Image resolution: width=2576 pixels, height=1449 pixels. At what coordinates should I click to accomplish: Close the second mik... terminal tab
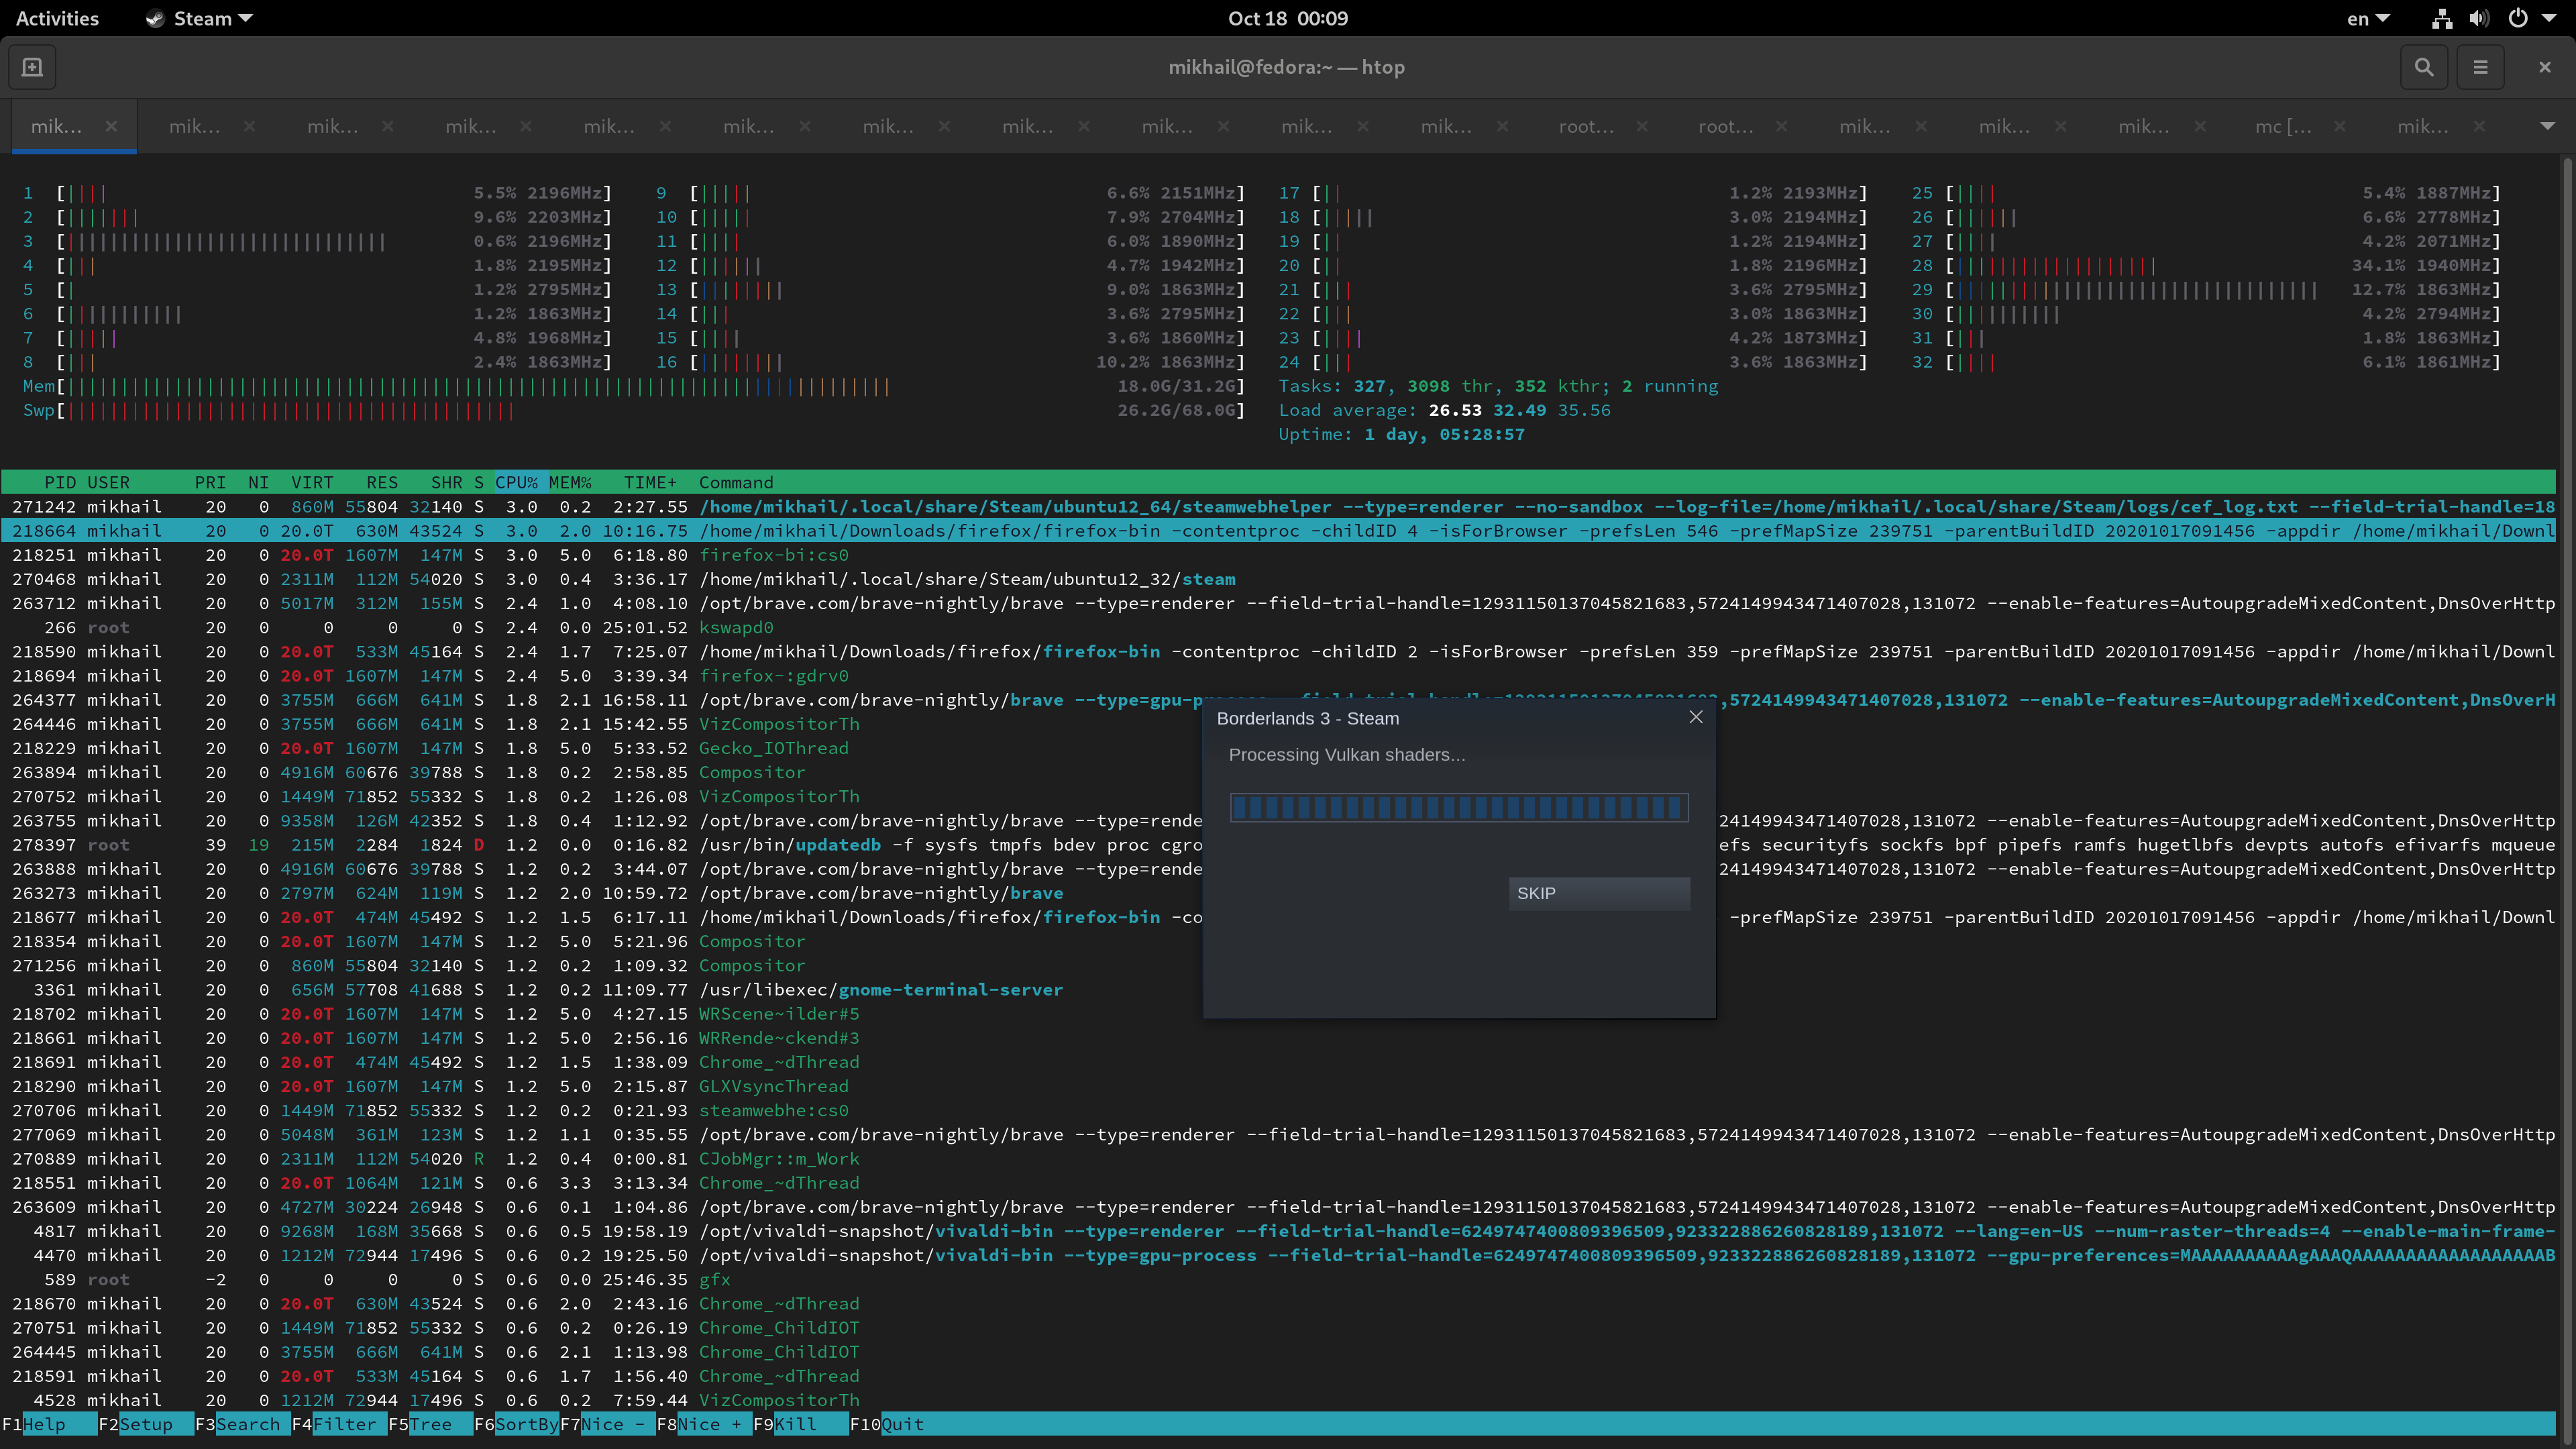[x=249, y=126]
